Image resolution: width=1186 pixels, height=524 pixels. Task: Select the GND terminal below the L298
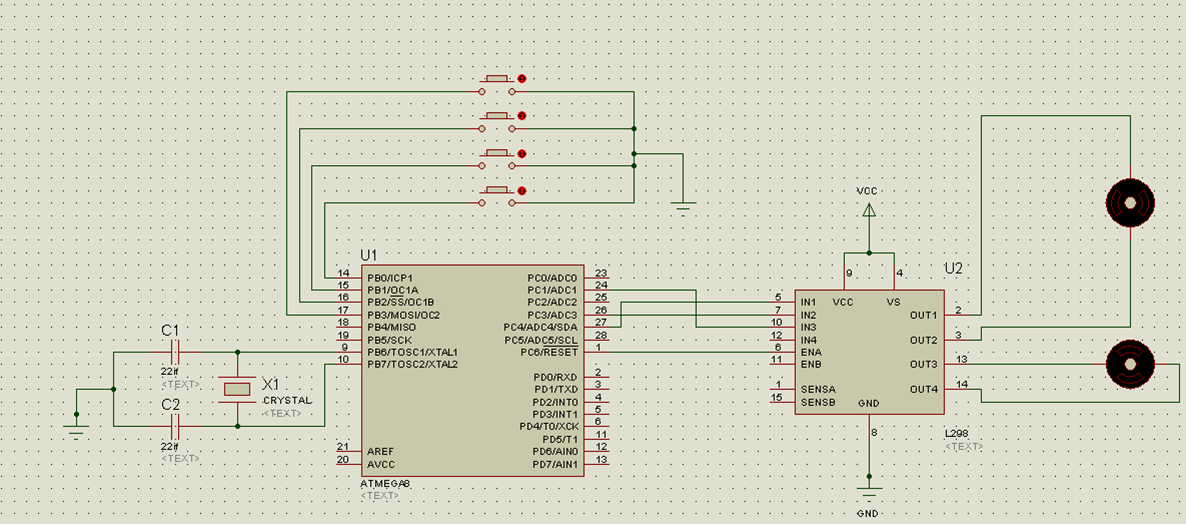(x=869, y=497)
